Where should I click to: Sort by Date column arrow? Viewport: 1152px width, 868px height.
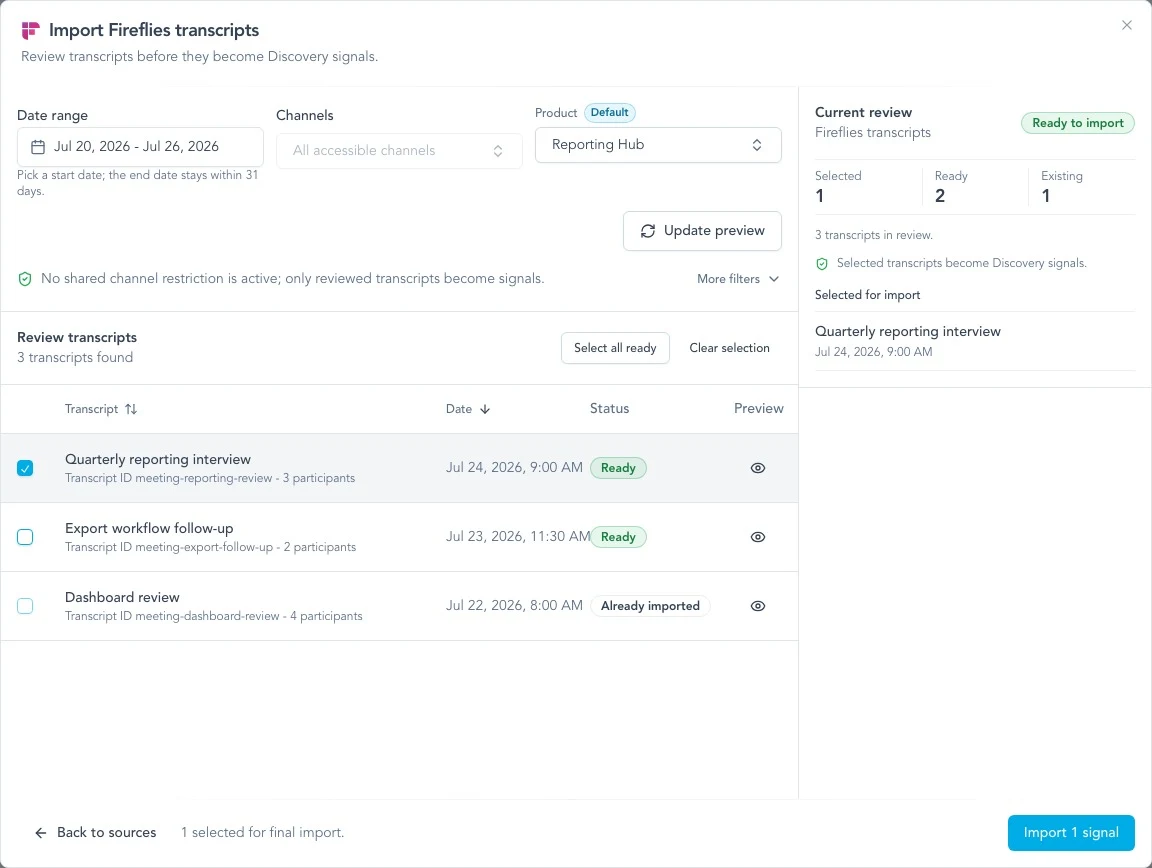click(x=485, y=409)
